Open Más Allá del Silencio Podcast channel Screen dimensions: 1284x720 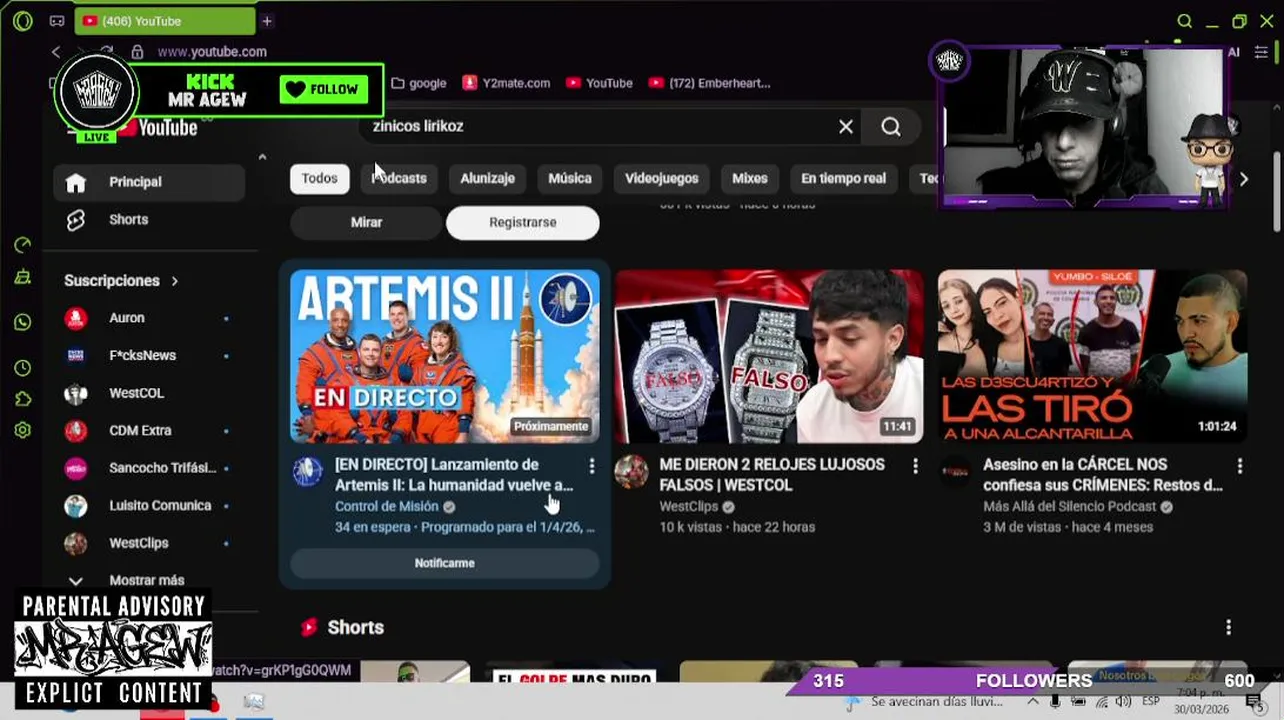pyautogui.click(x=1070, y=506)
